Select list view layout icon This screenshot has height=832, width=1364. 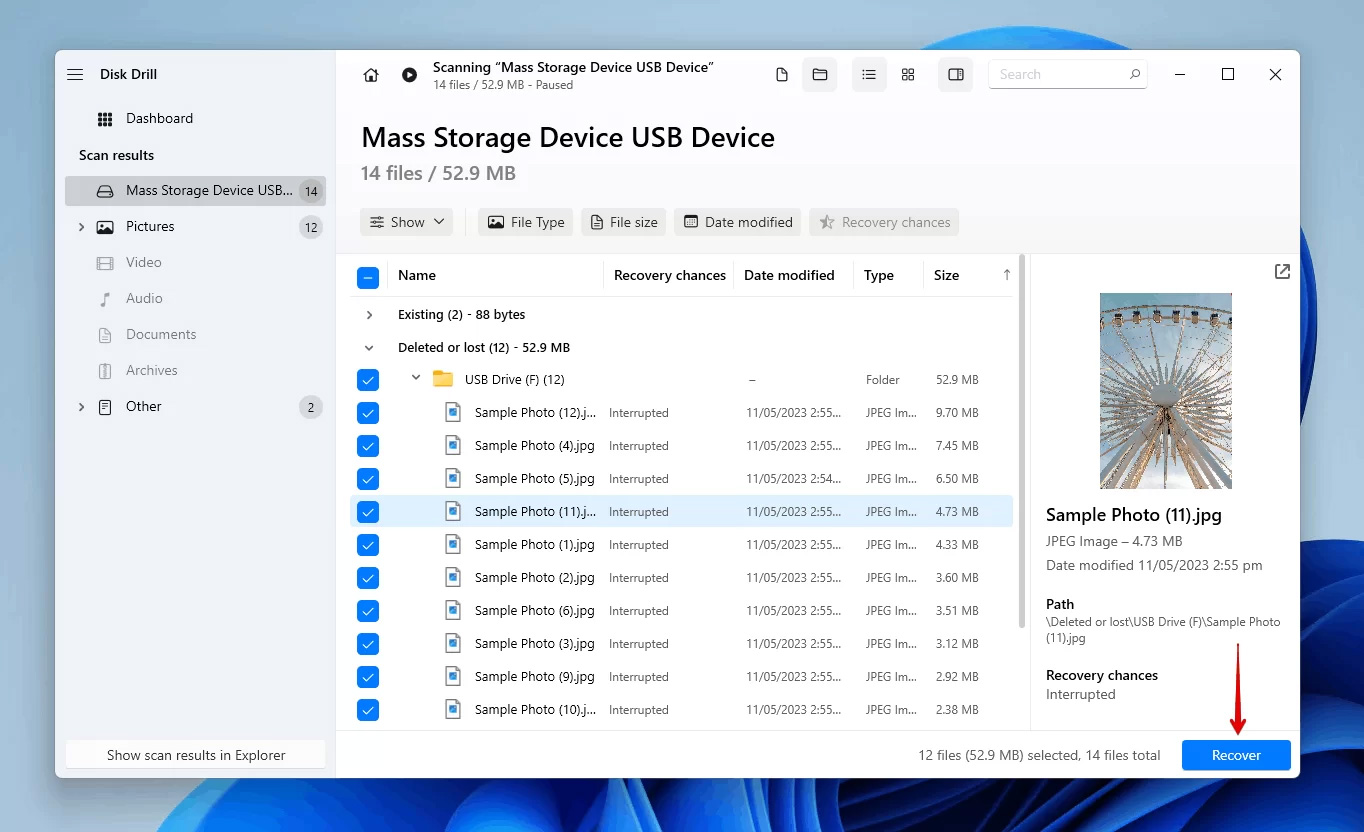(869, 75)
